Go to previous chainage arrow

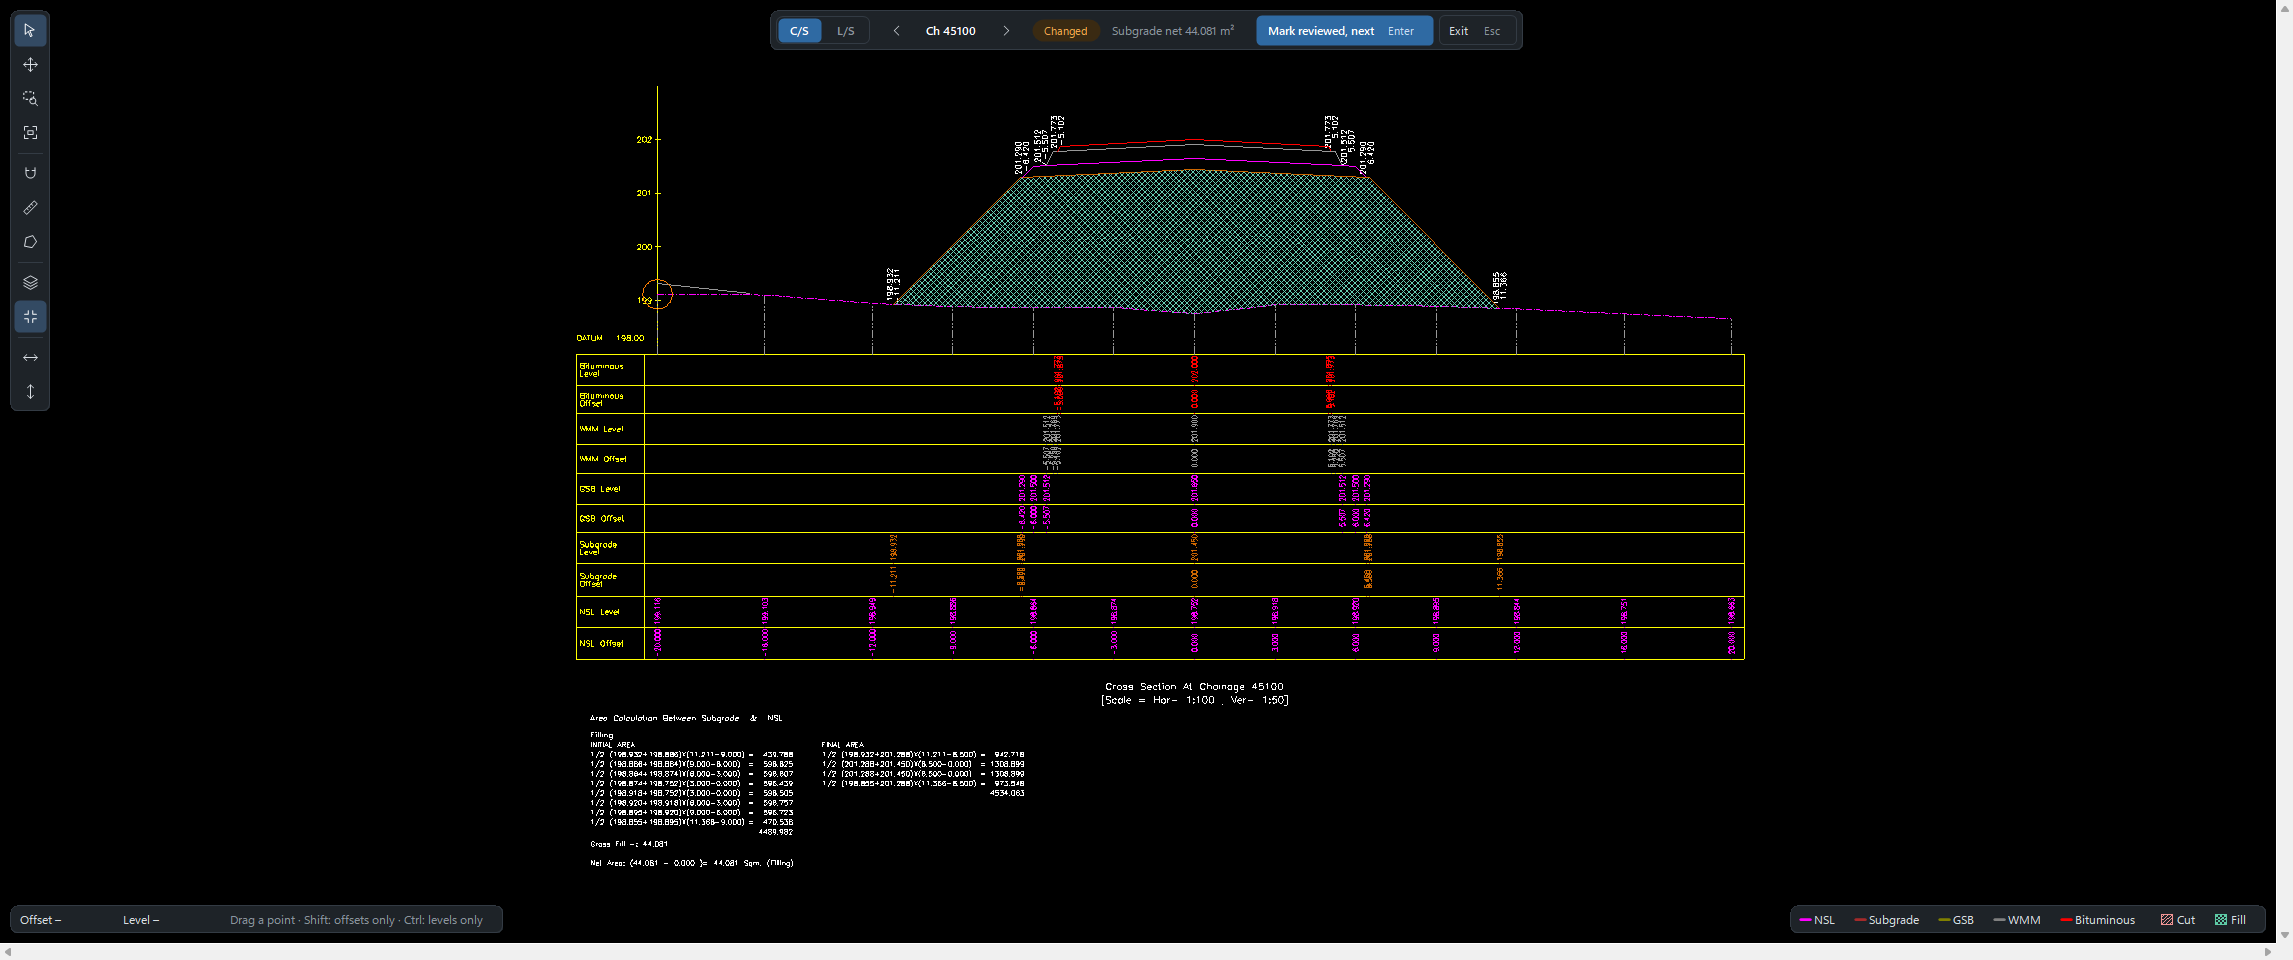[896, 31]
